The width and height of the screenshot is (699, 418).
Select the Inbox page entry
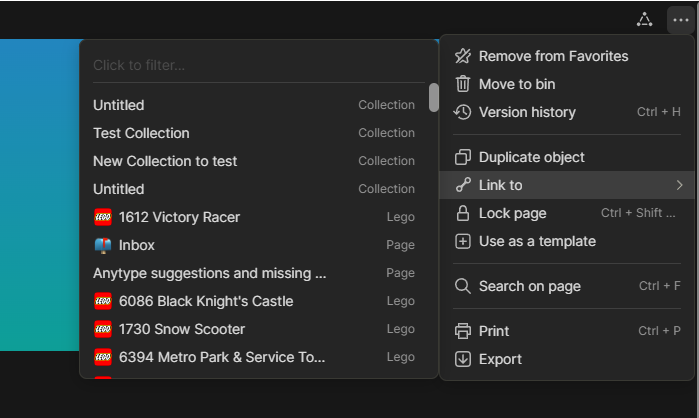(254, 245)
